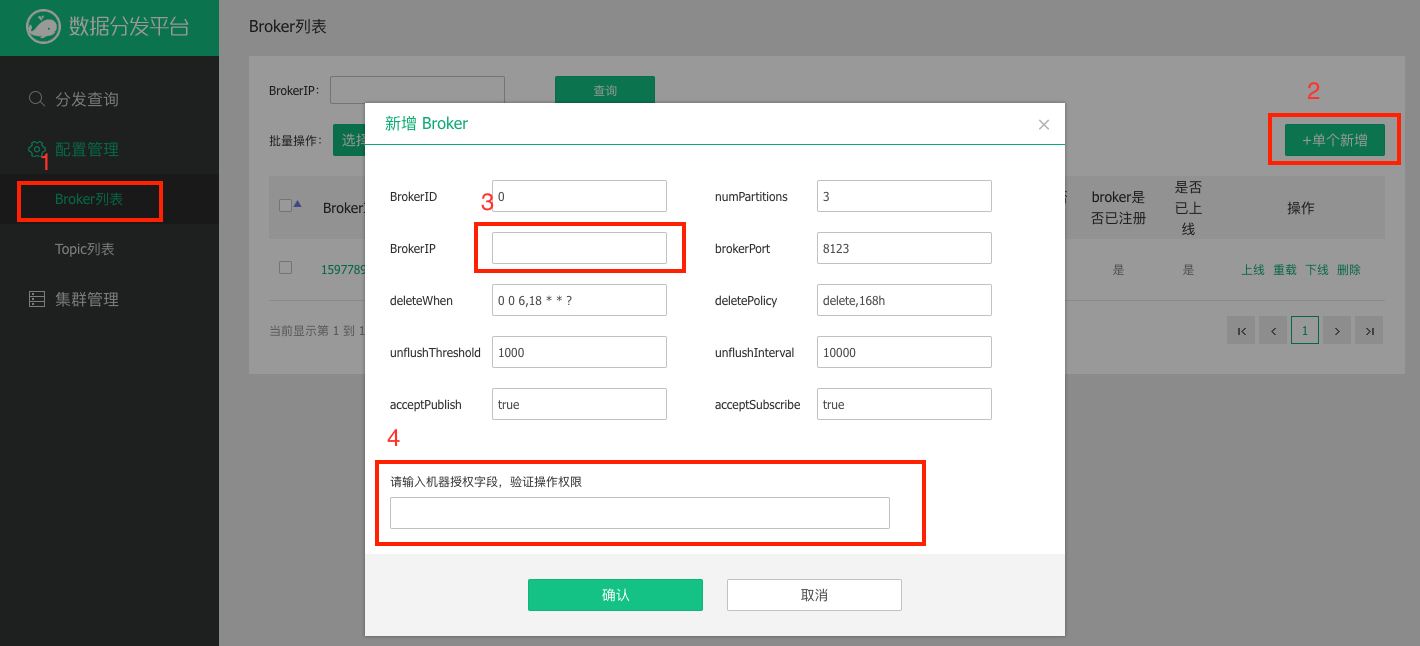
Task: Click the whale logo icon
Action: coord(43,27)
